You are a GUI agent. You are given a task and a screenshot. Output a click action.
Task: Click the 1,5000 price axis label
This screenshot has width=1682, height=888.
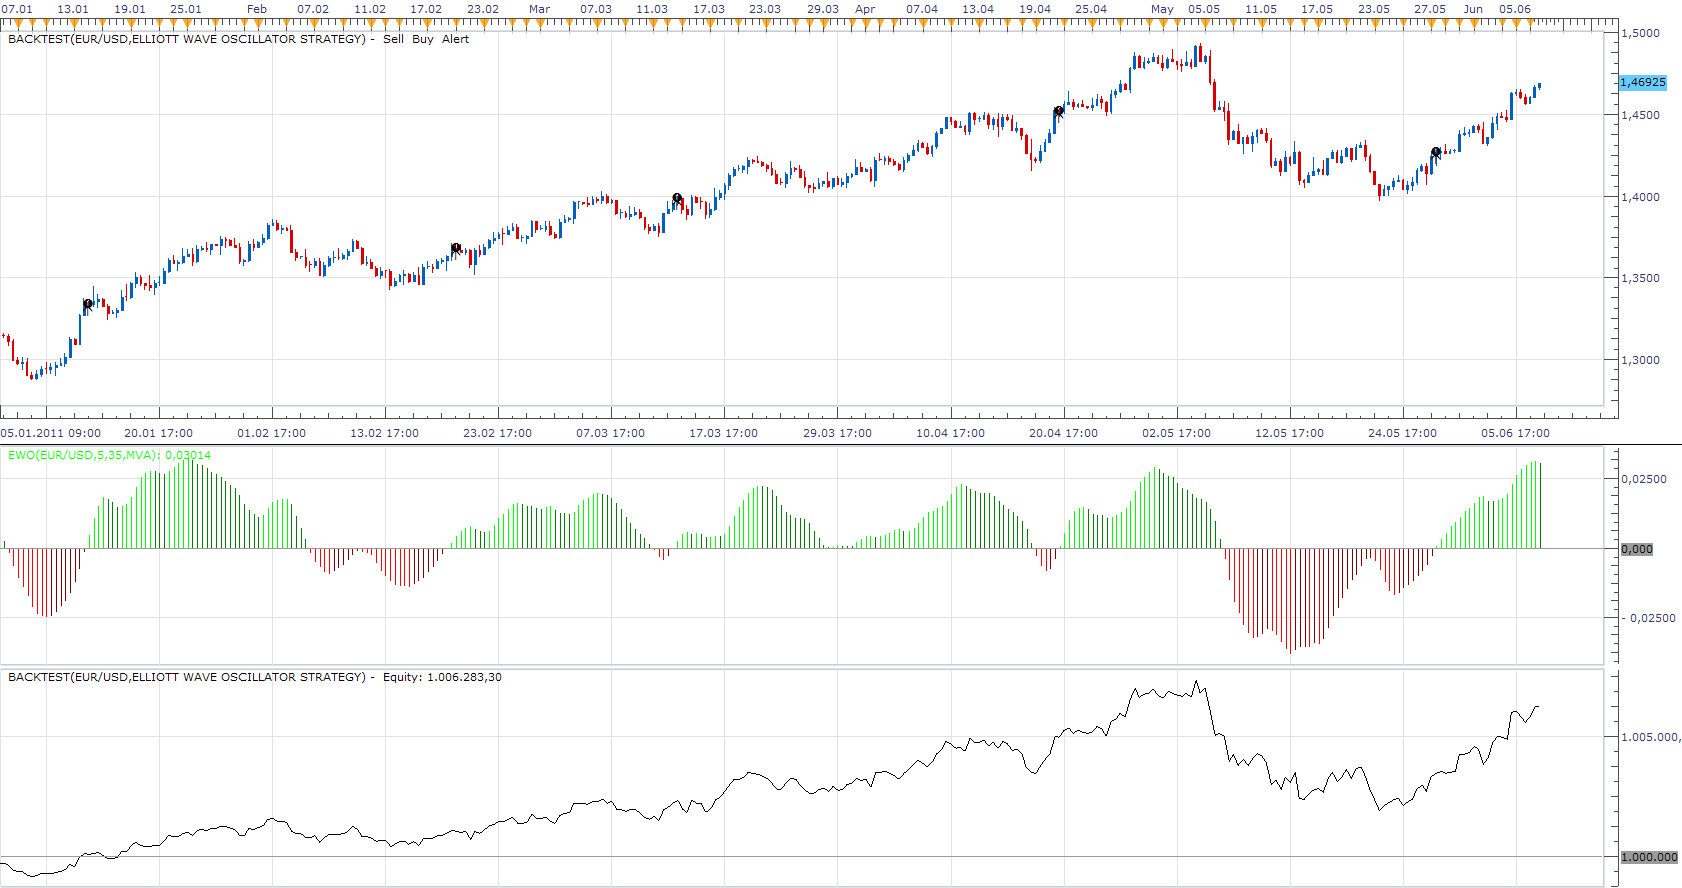coord(1640,33)
